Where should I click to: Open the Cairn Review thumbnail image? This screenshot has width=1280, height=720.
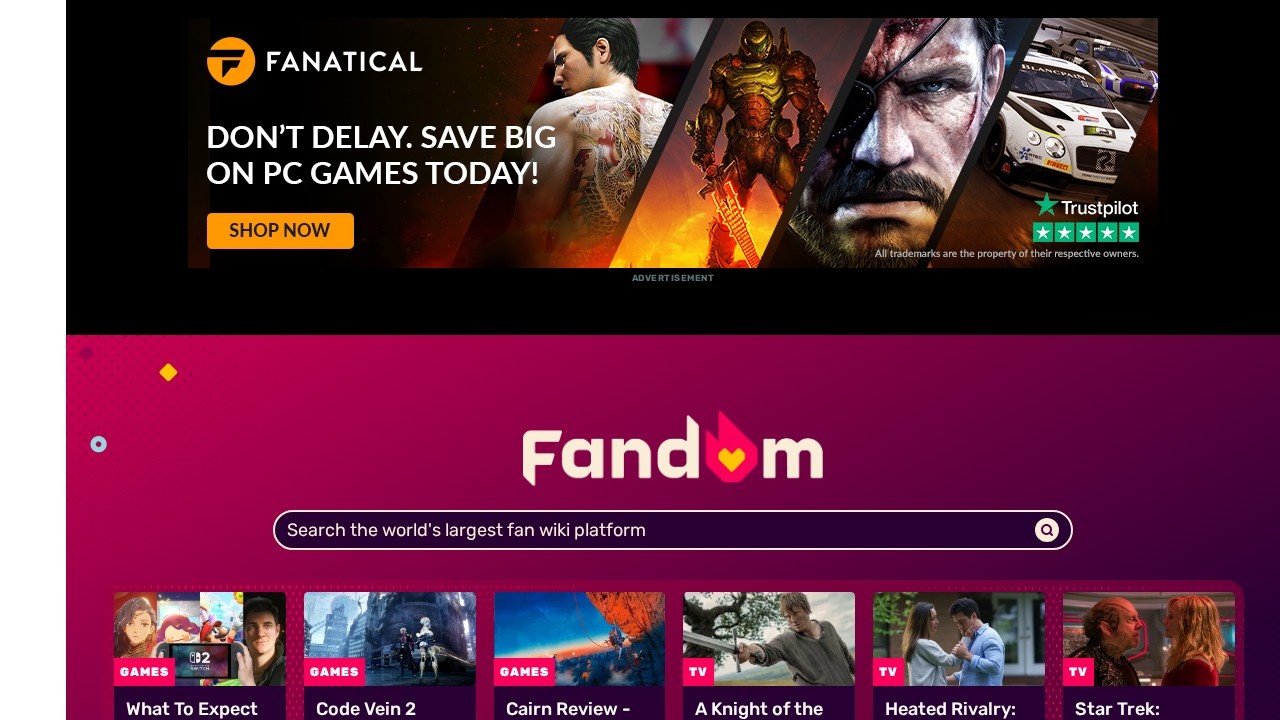tap(579, 638)
